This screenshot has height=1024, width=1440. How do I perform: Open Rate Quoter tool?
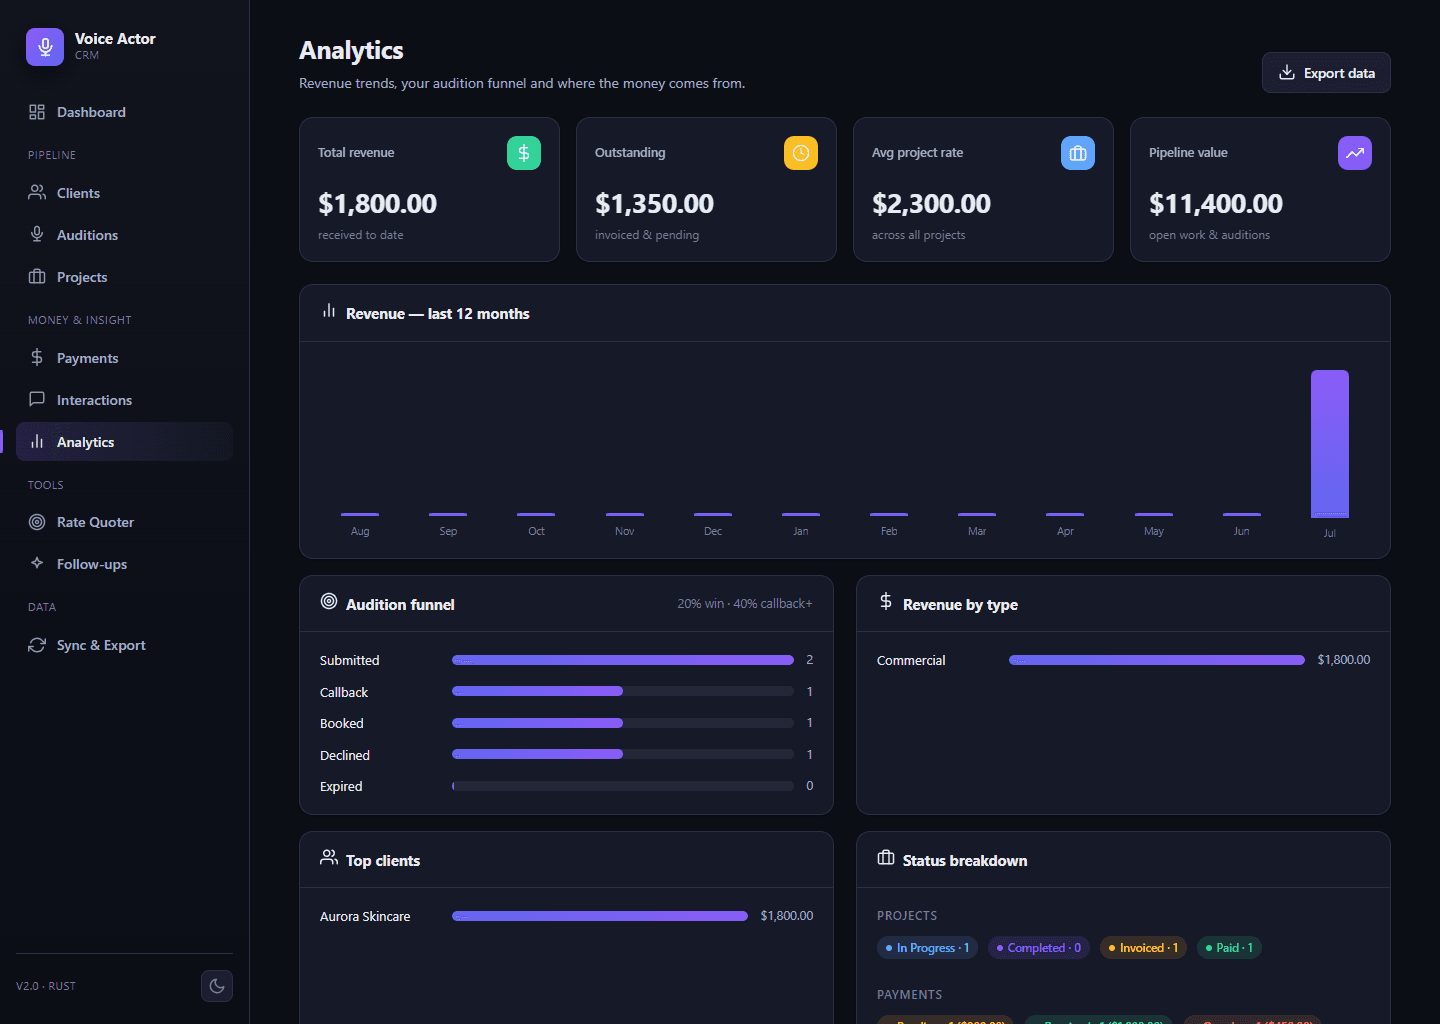tap(124, 522)
